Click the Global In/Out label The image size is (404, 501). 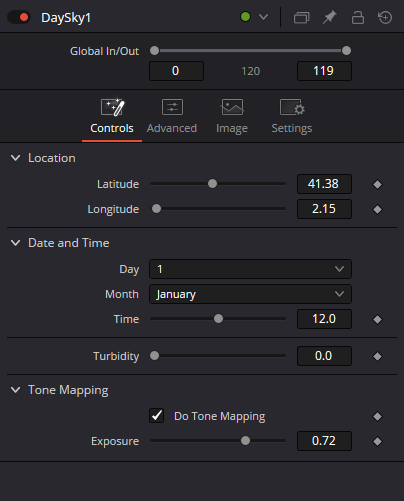[104, 51]
